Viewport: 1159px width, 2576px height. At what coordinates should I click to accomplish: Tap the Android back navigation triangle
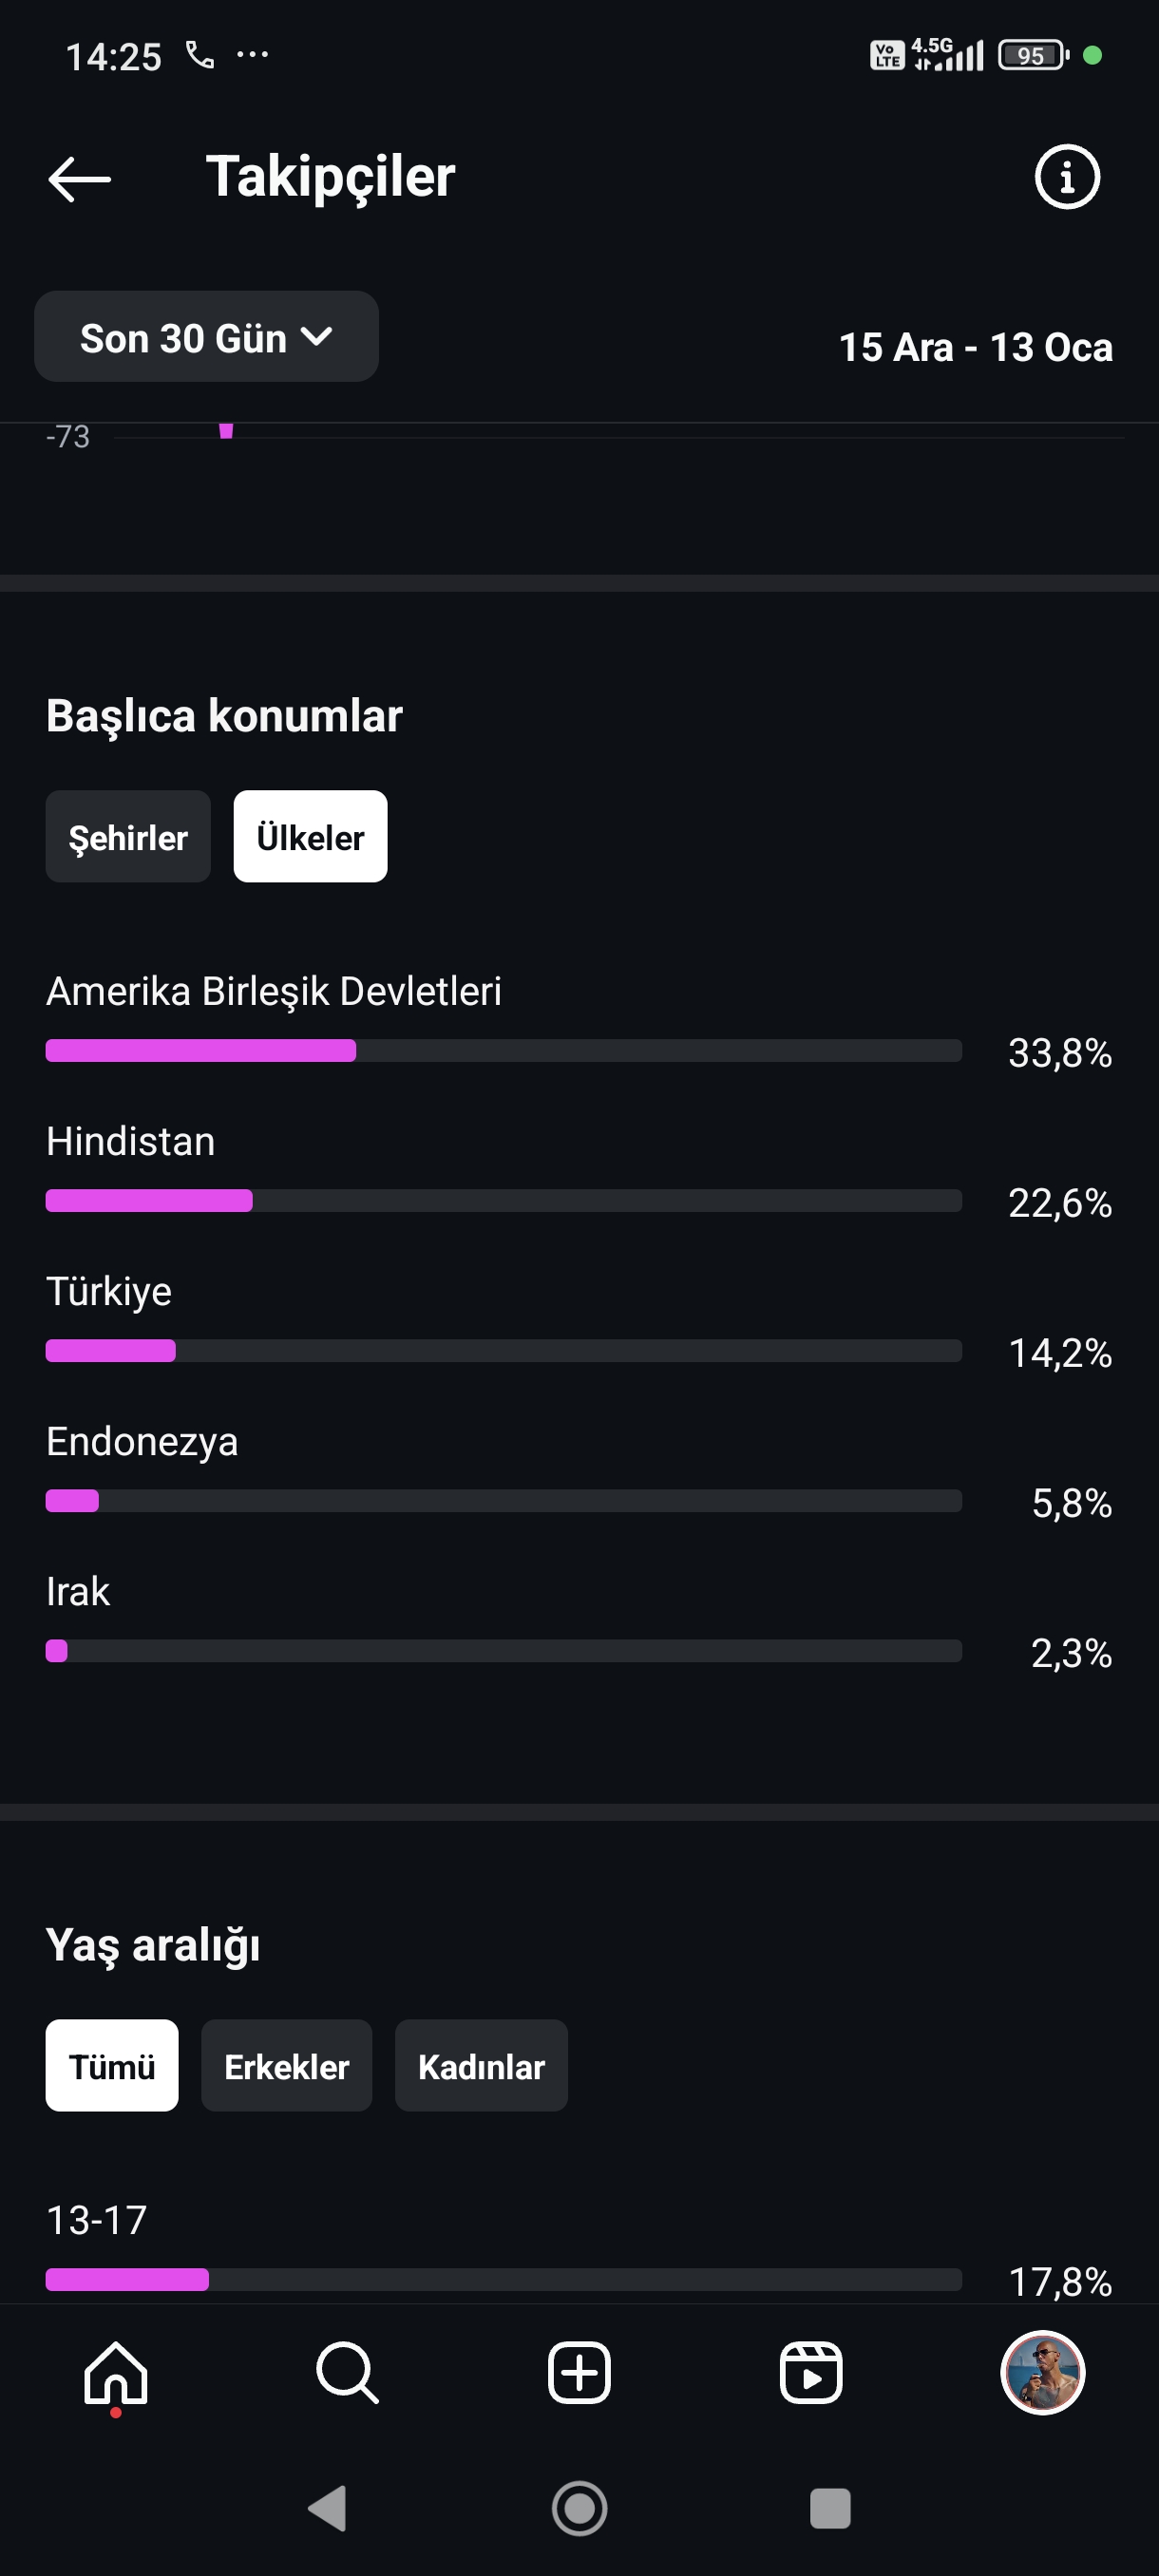(327, 2508)
